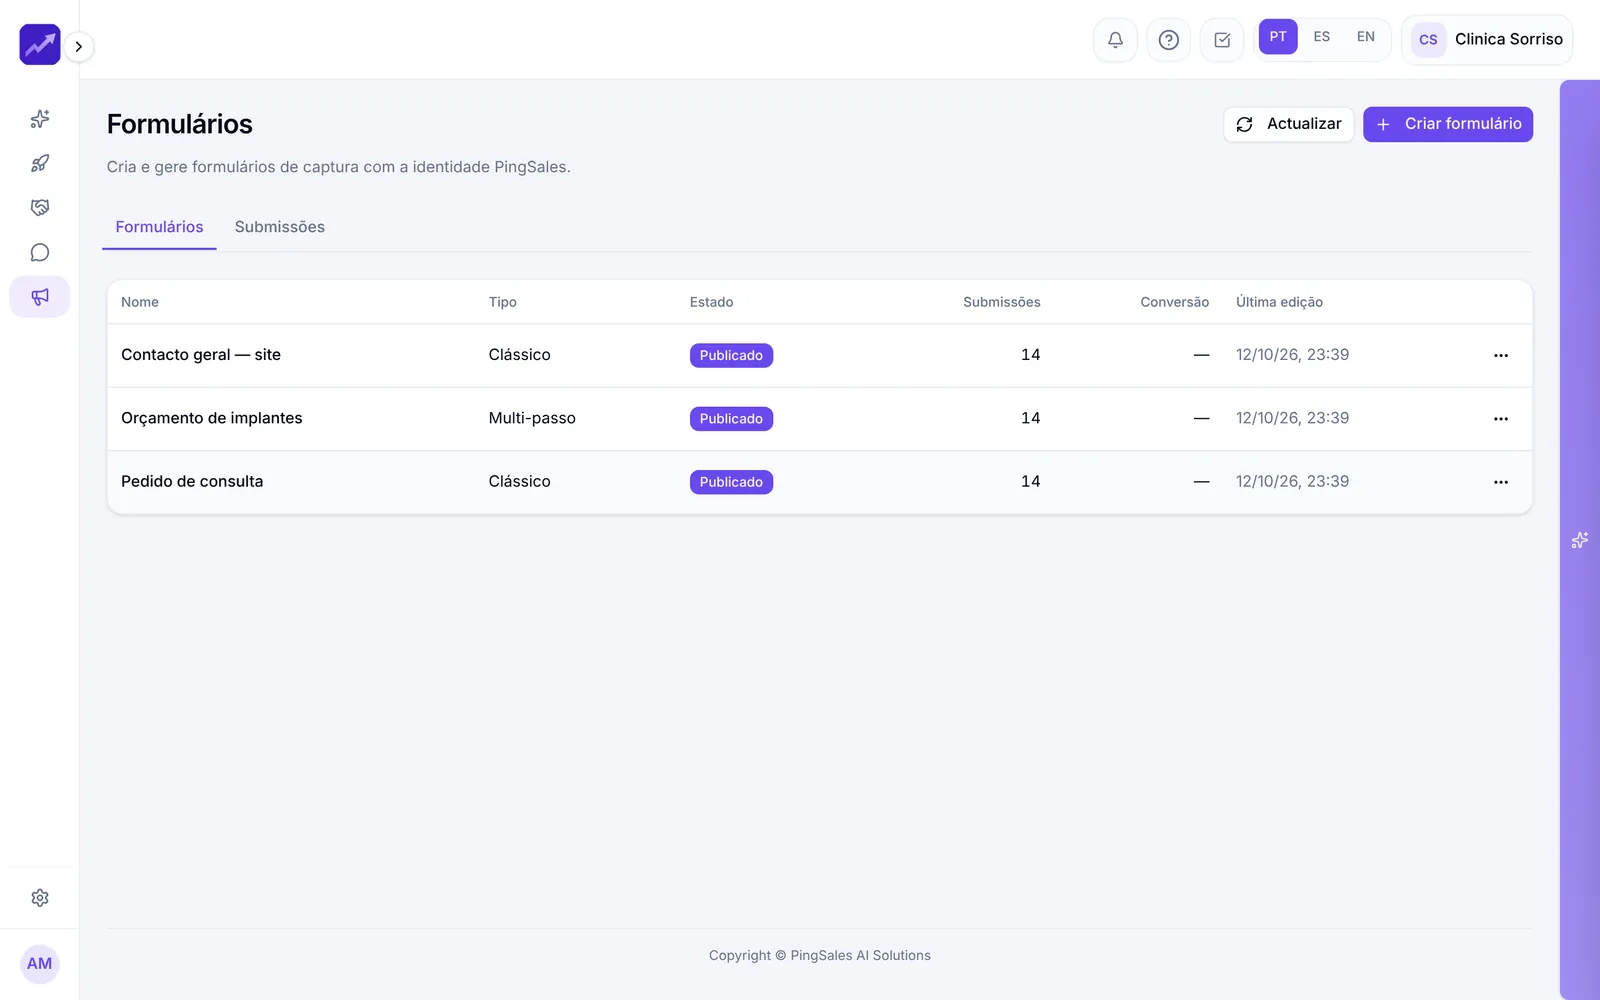This screenshot has width=1600, height=1000.
Task: Open the rocket sidebar icon
Action: pos(40,163)
